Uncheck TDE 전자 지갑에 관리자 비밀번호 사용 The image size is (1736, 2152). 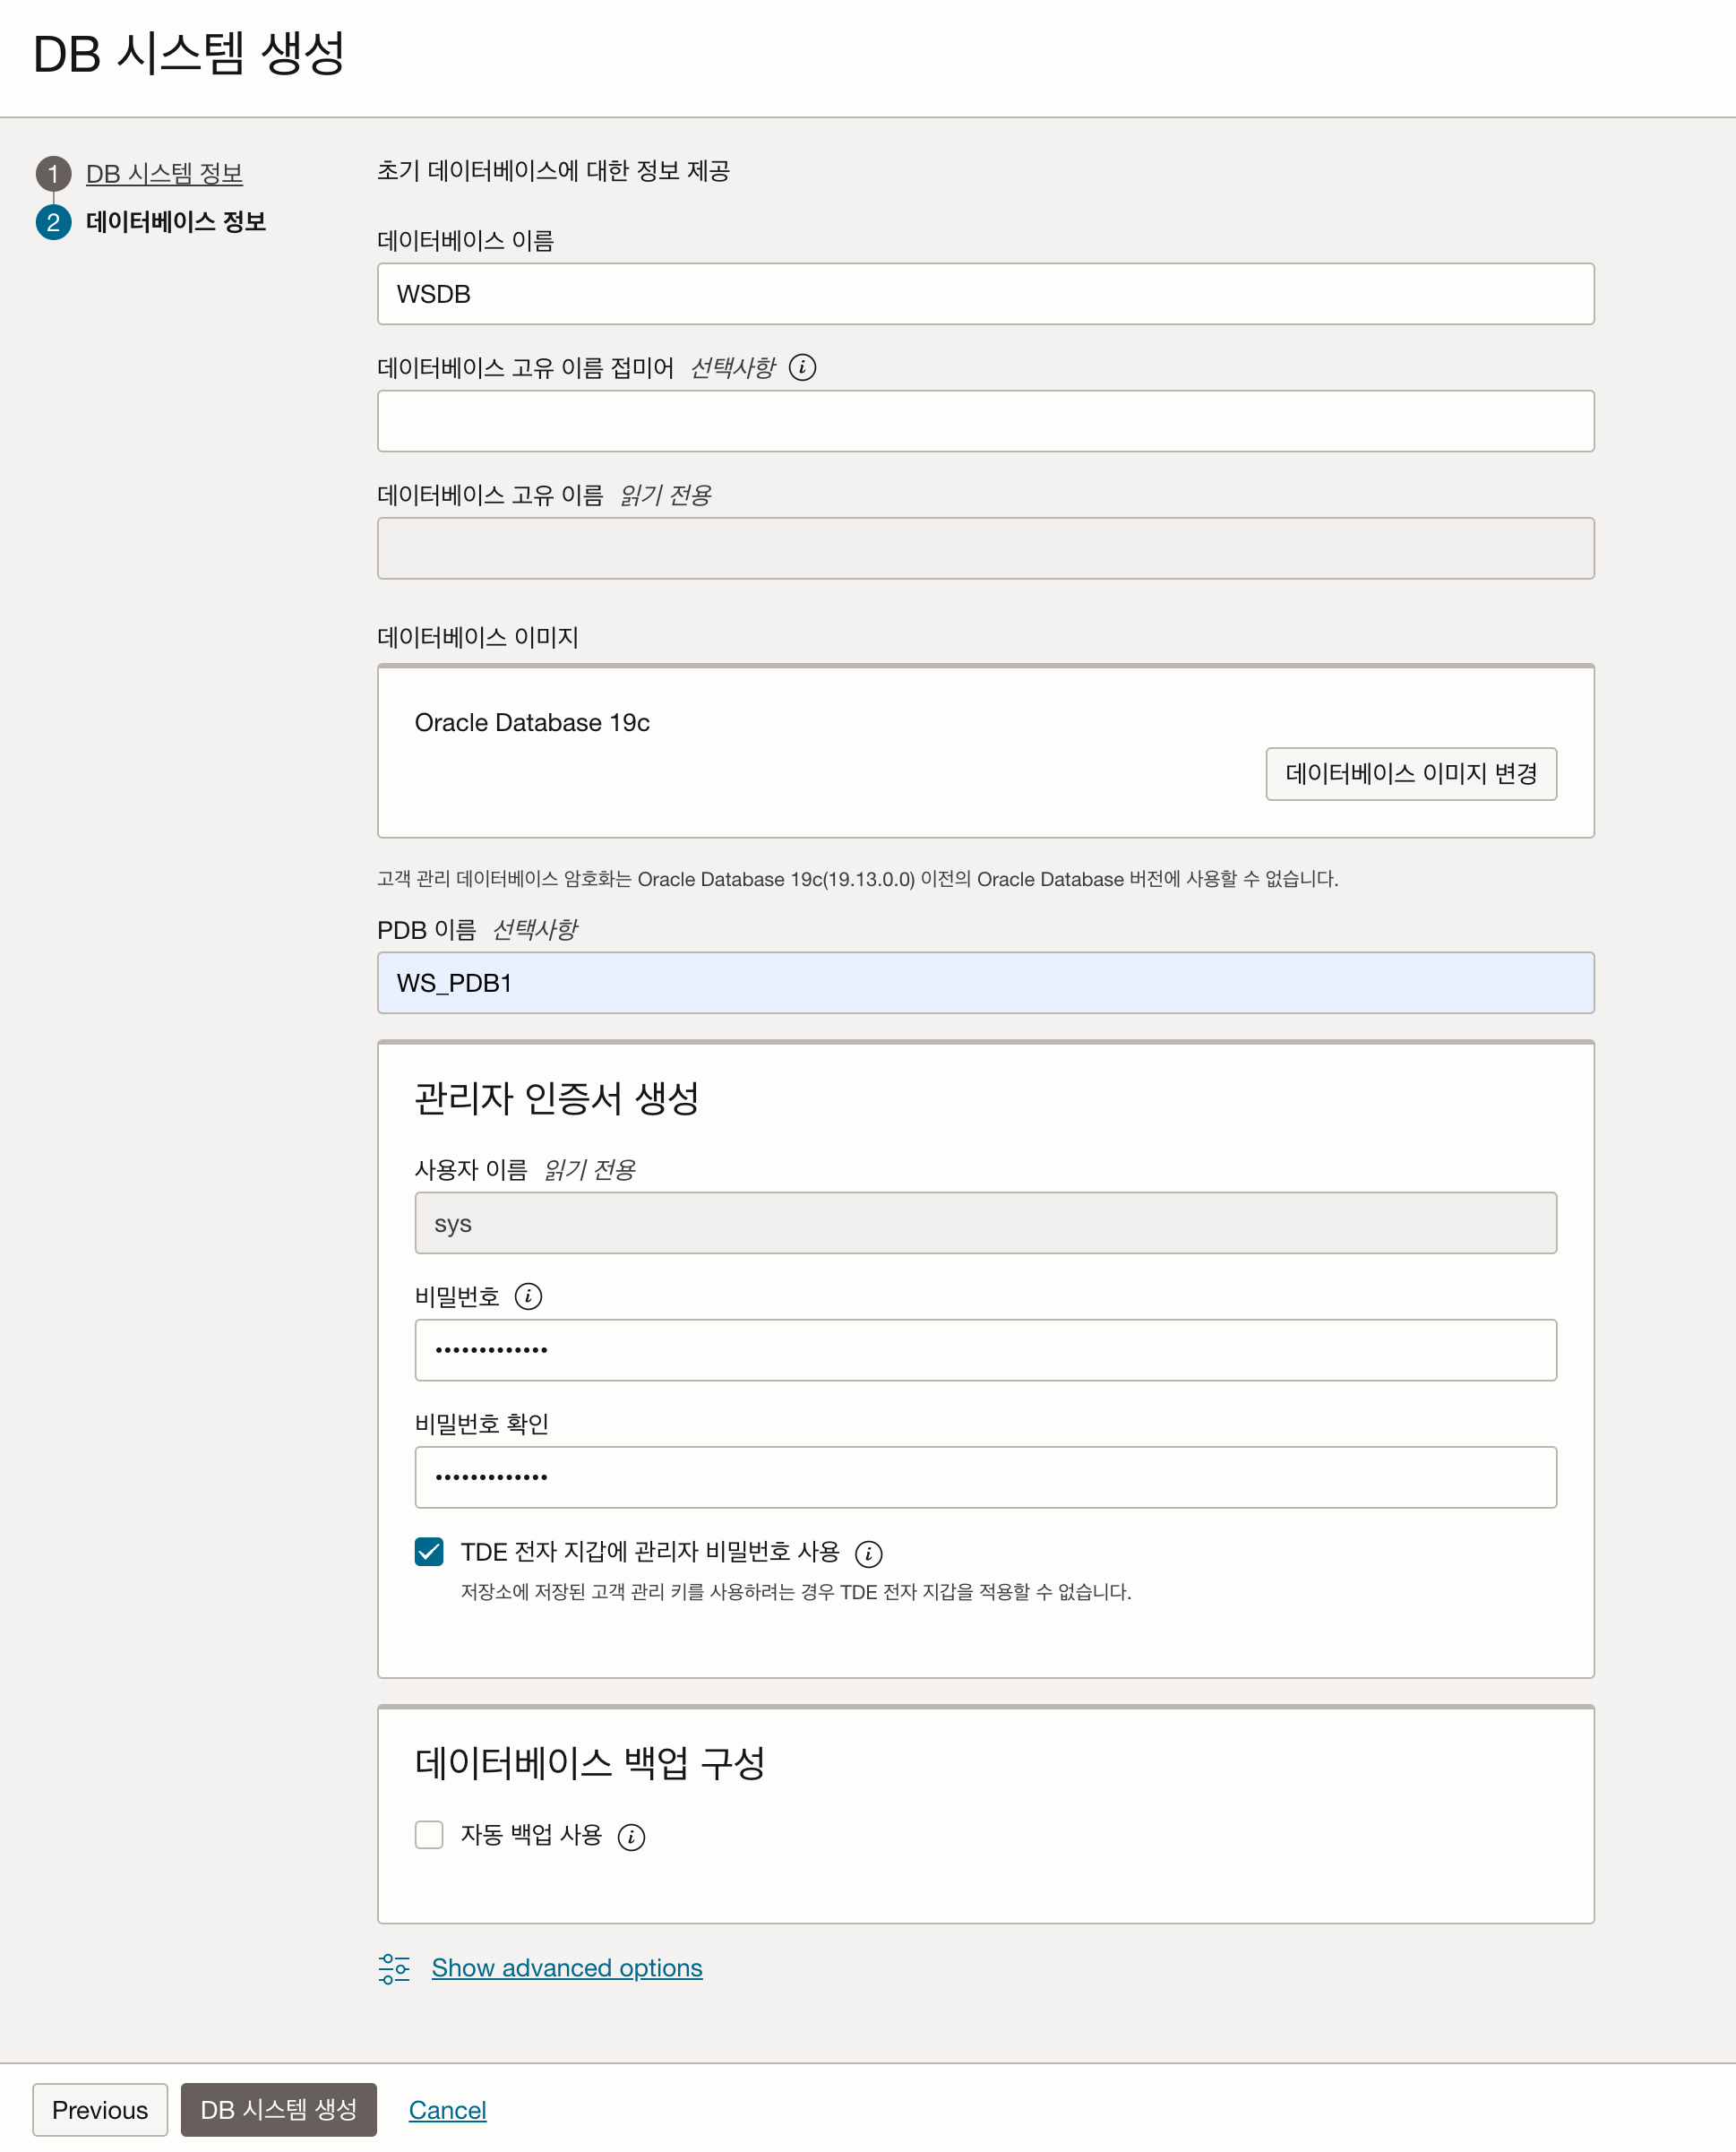[429, 1551]
